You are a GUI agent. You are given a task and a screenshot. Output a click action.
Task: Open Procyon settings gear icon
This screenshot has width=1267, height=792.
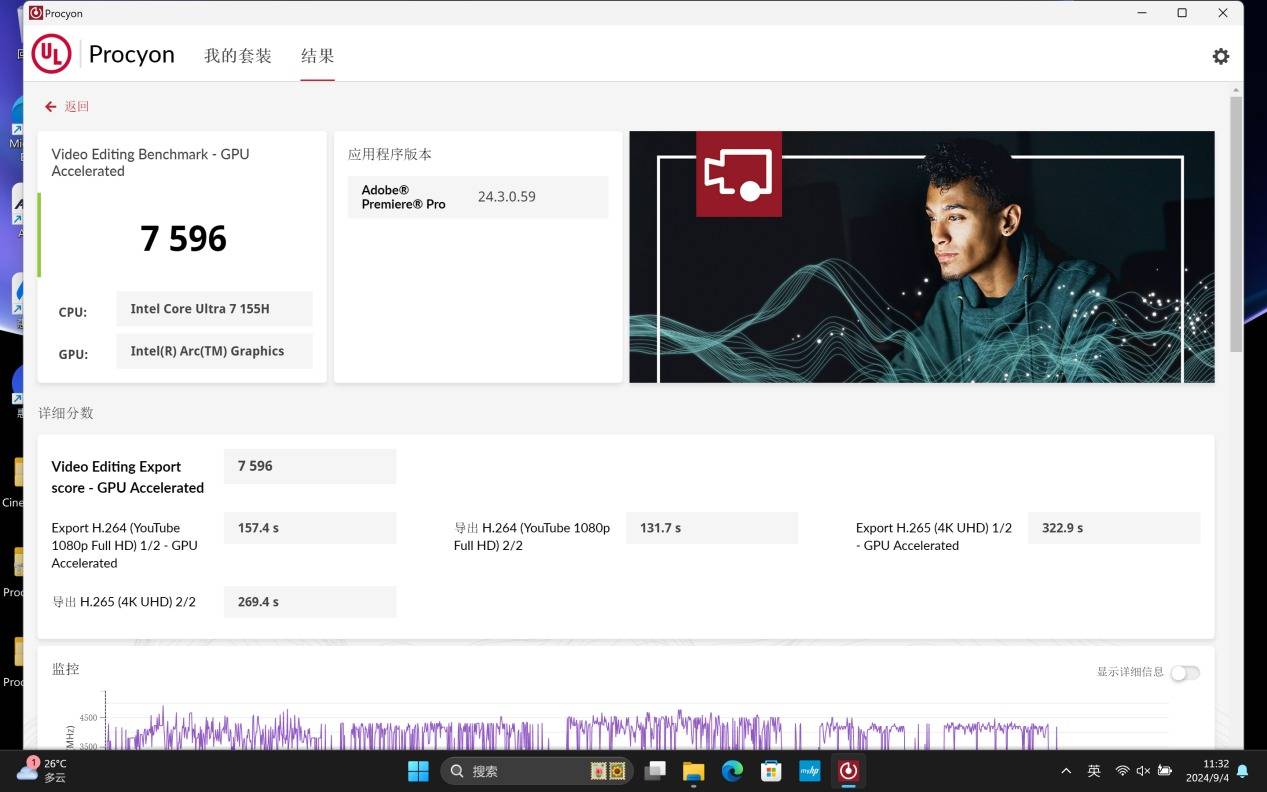(1220, 57)
